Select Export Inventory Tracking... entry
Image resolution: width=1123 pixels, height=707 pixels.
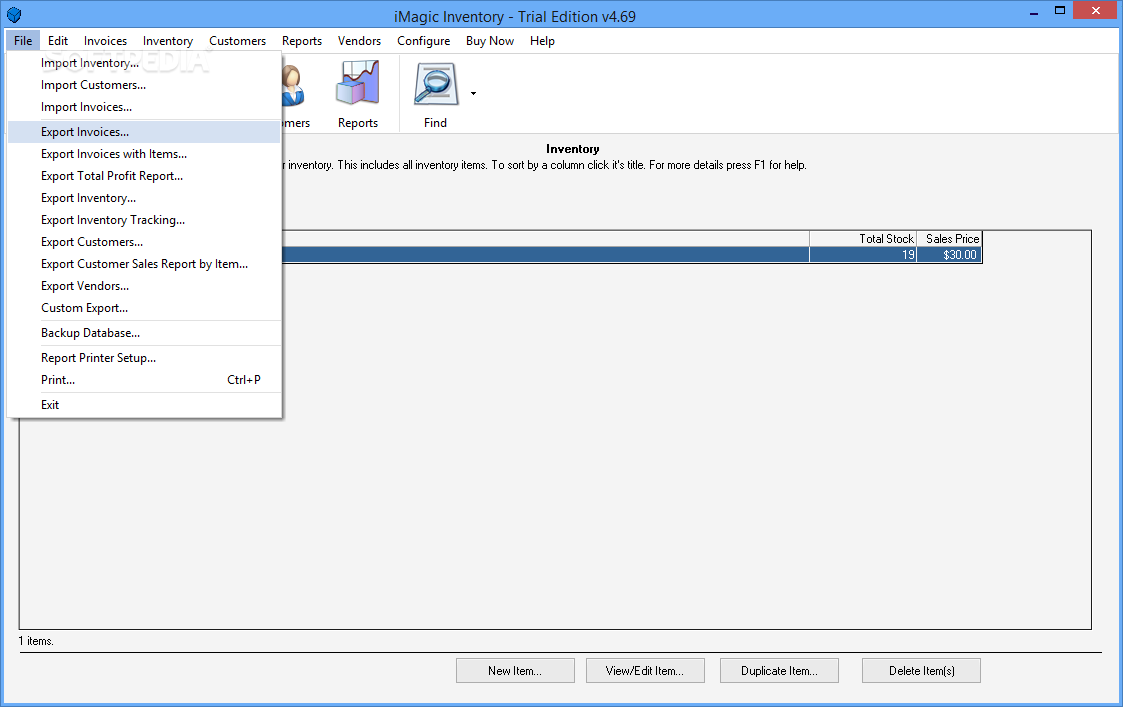point(144,220)
